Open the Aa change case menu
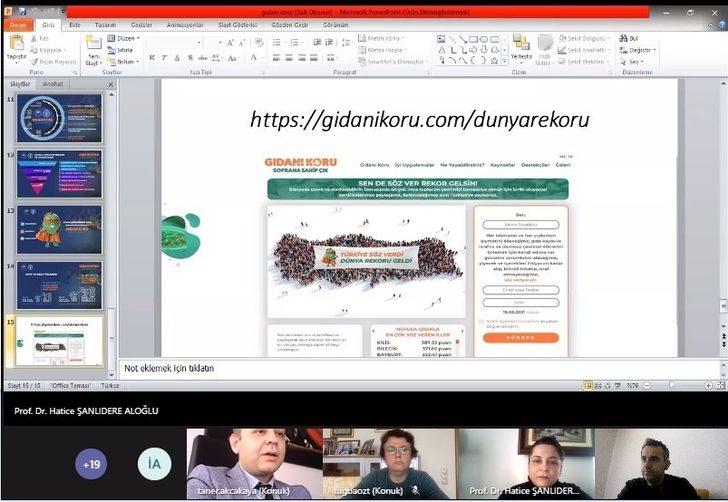Viewport: 728px width, 502px height. click(x=233, y=58)
